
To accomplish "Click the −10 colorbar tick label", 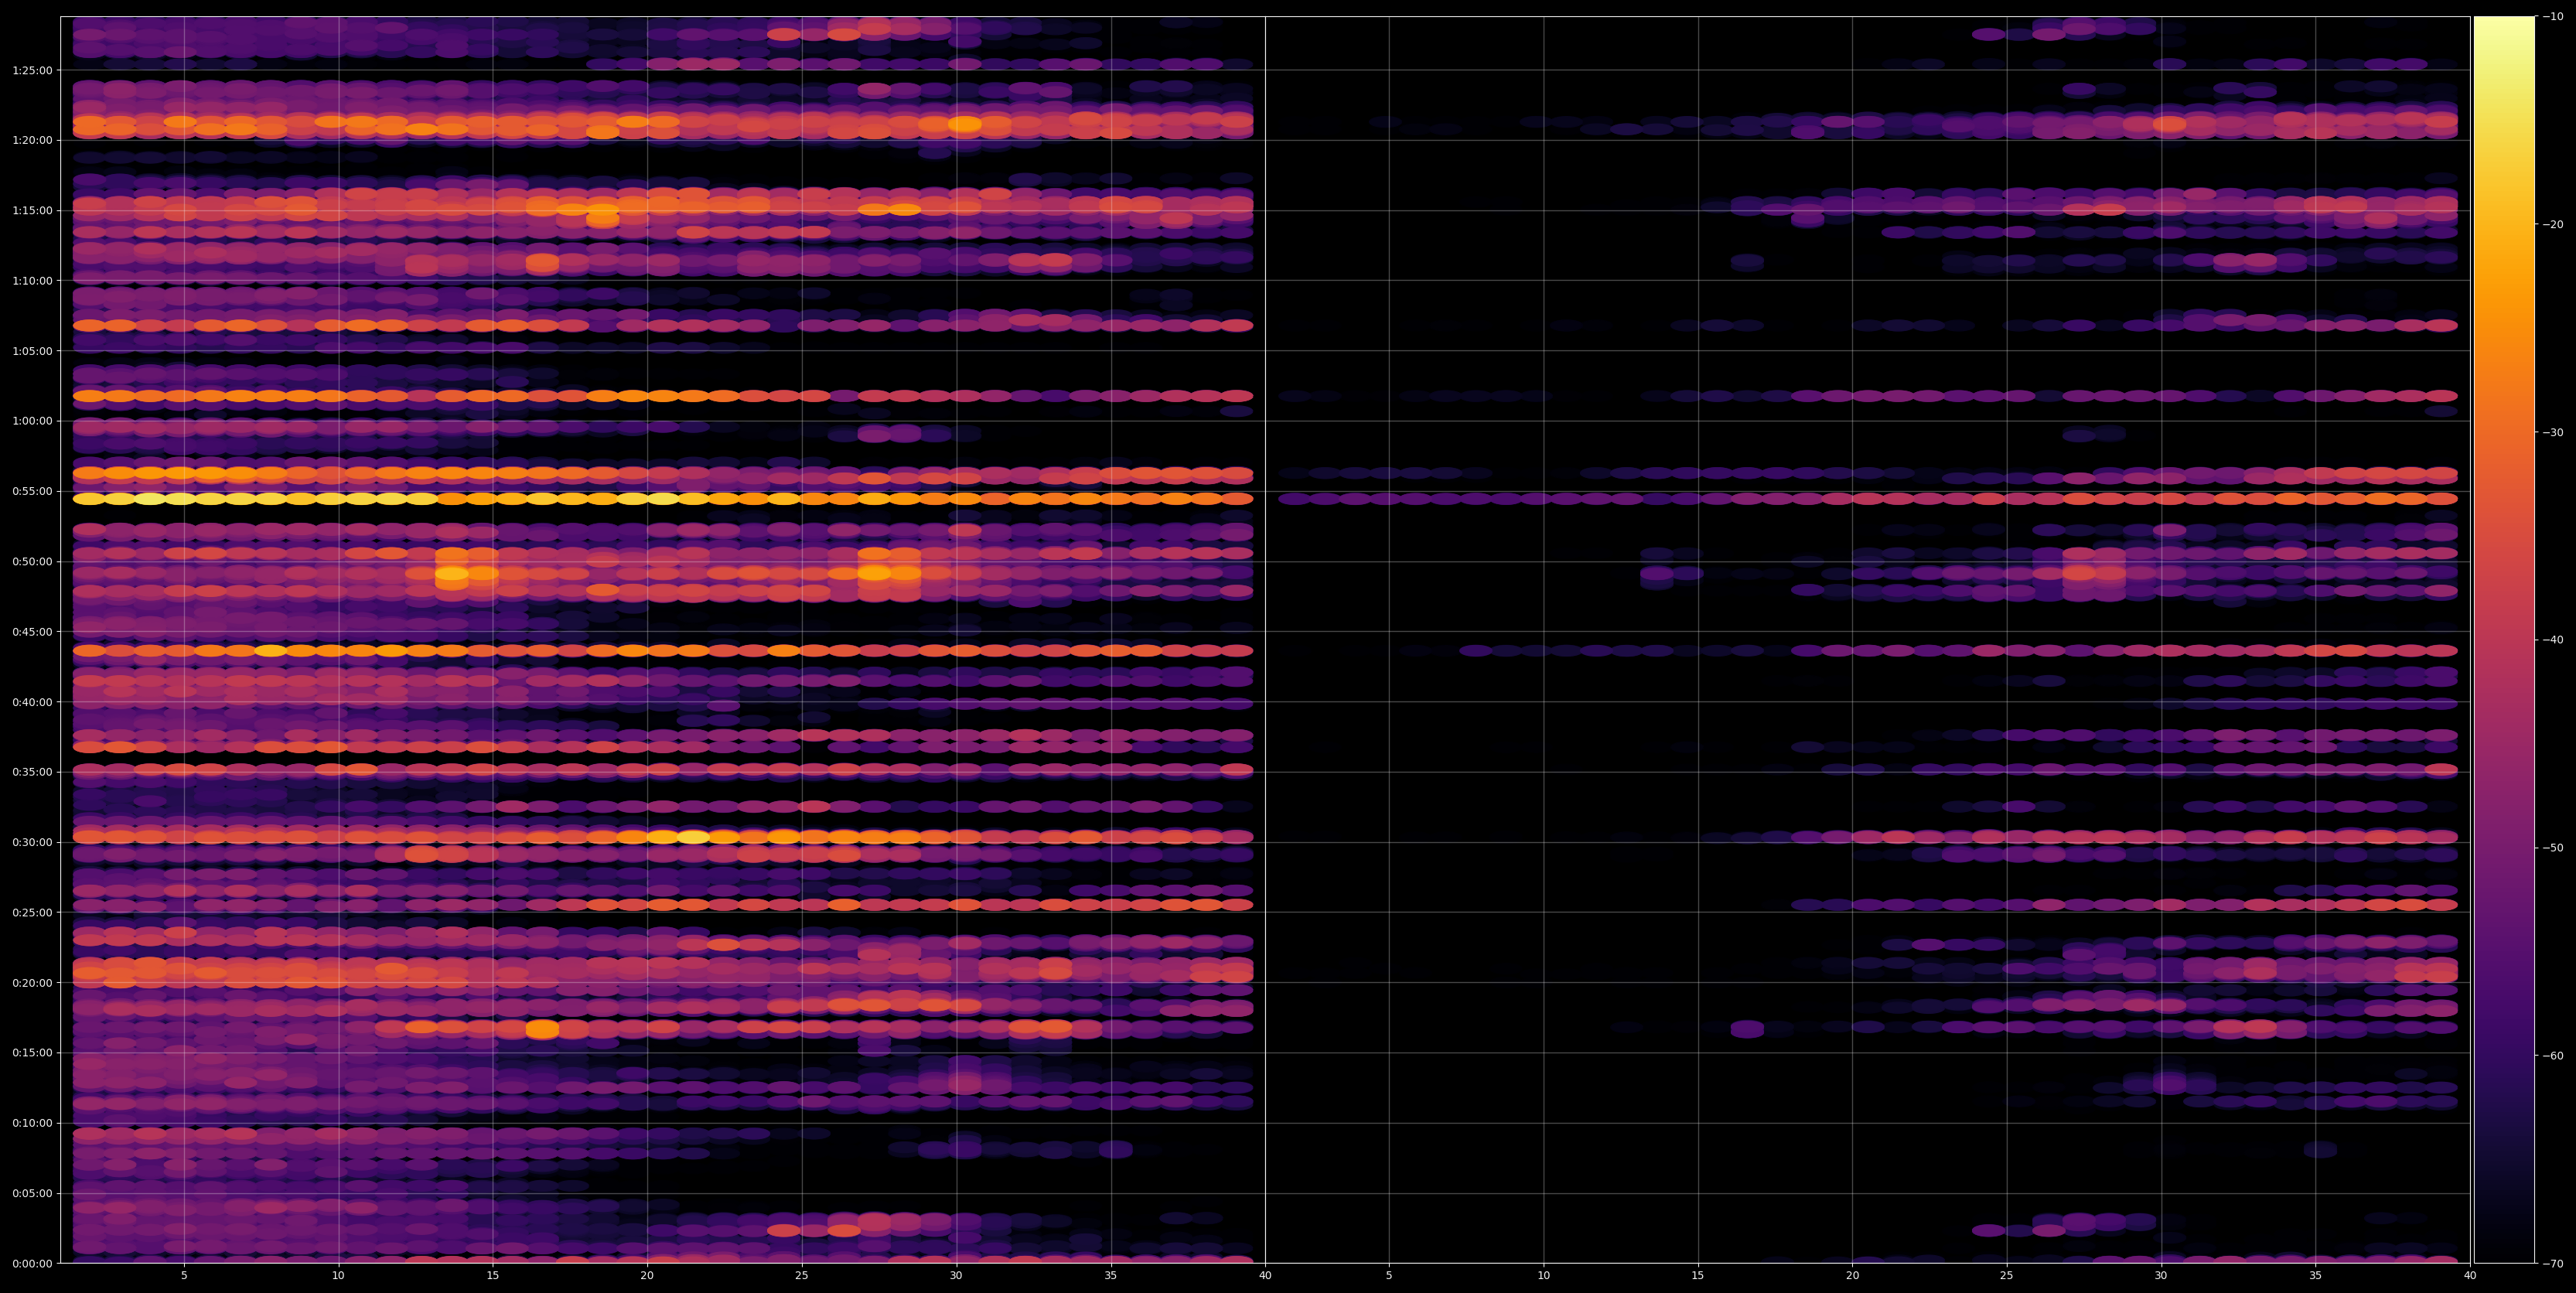I will (x=2553, y=17).
